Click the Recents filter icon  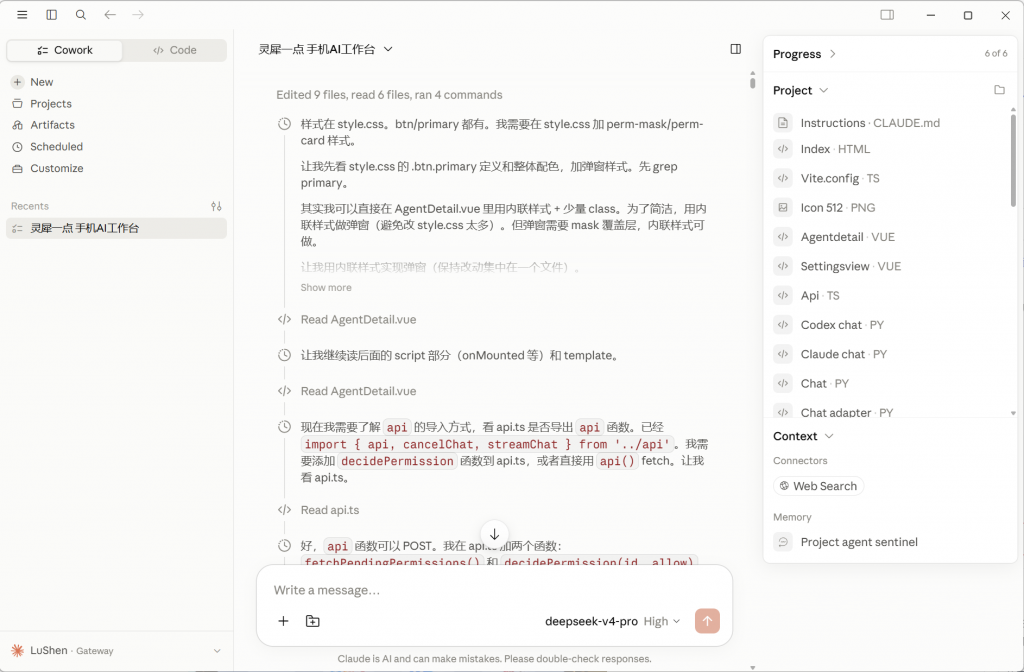click(216, 206)
